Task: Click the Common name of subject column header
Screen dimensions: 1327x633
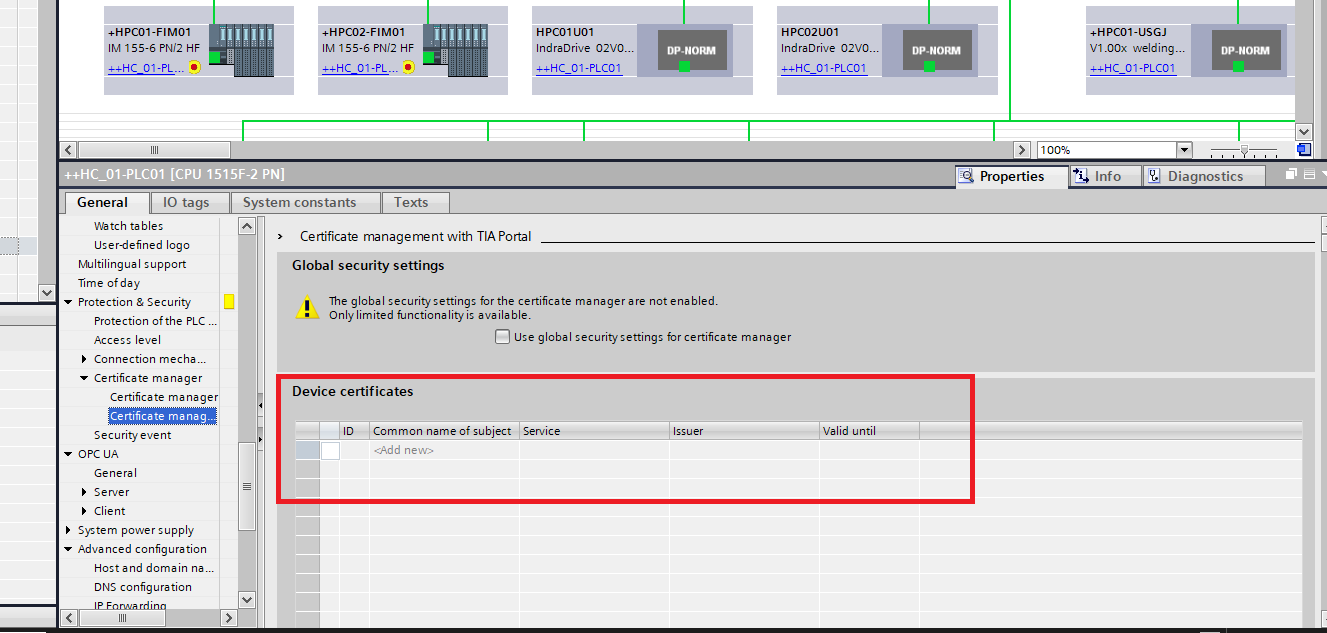Action: point(444,431)
